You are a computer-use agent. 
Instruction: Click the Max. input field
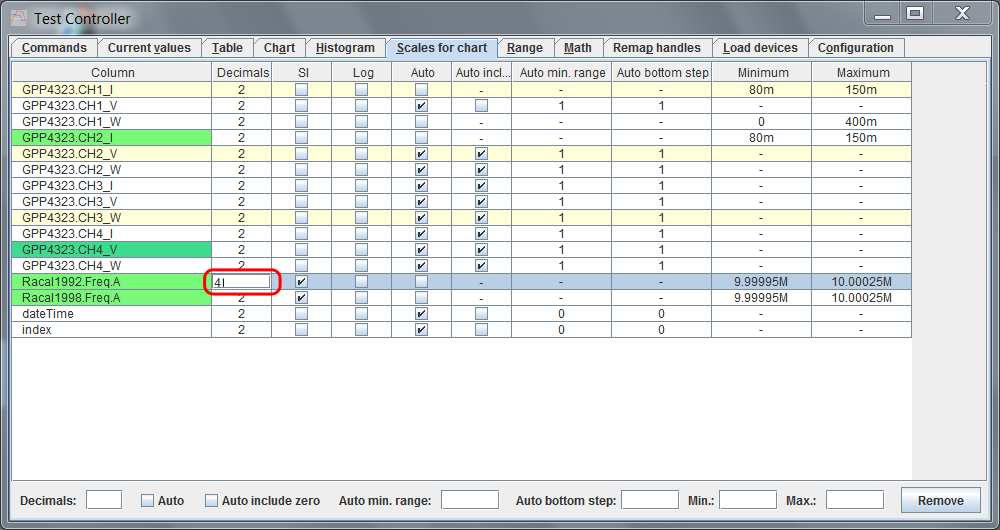[x=854, y=500]
